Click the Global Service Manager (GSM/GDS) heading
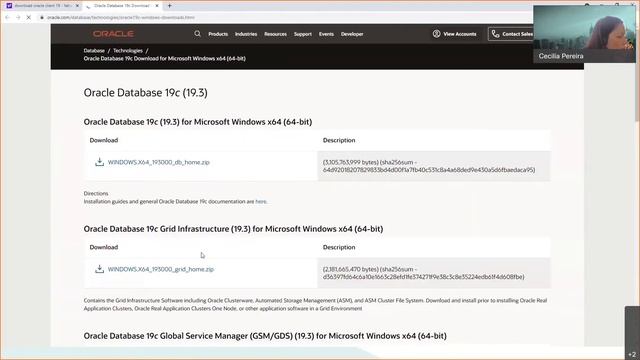 click(x=265, y=336)
